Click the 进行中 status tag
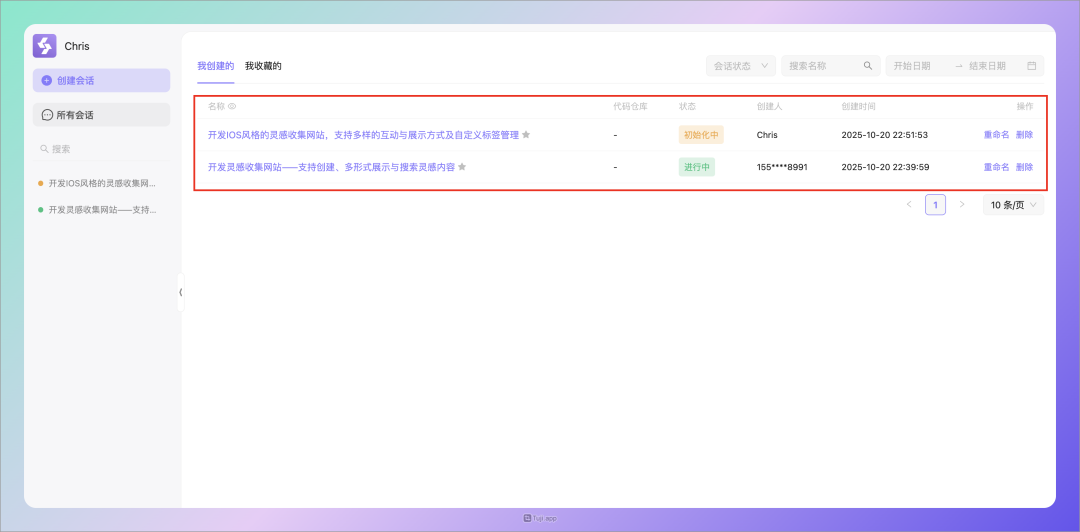The image size is (1080, 532). 696,167
